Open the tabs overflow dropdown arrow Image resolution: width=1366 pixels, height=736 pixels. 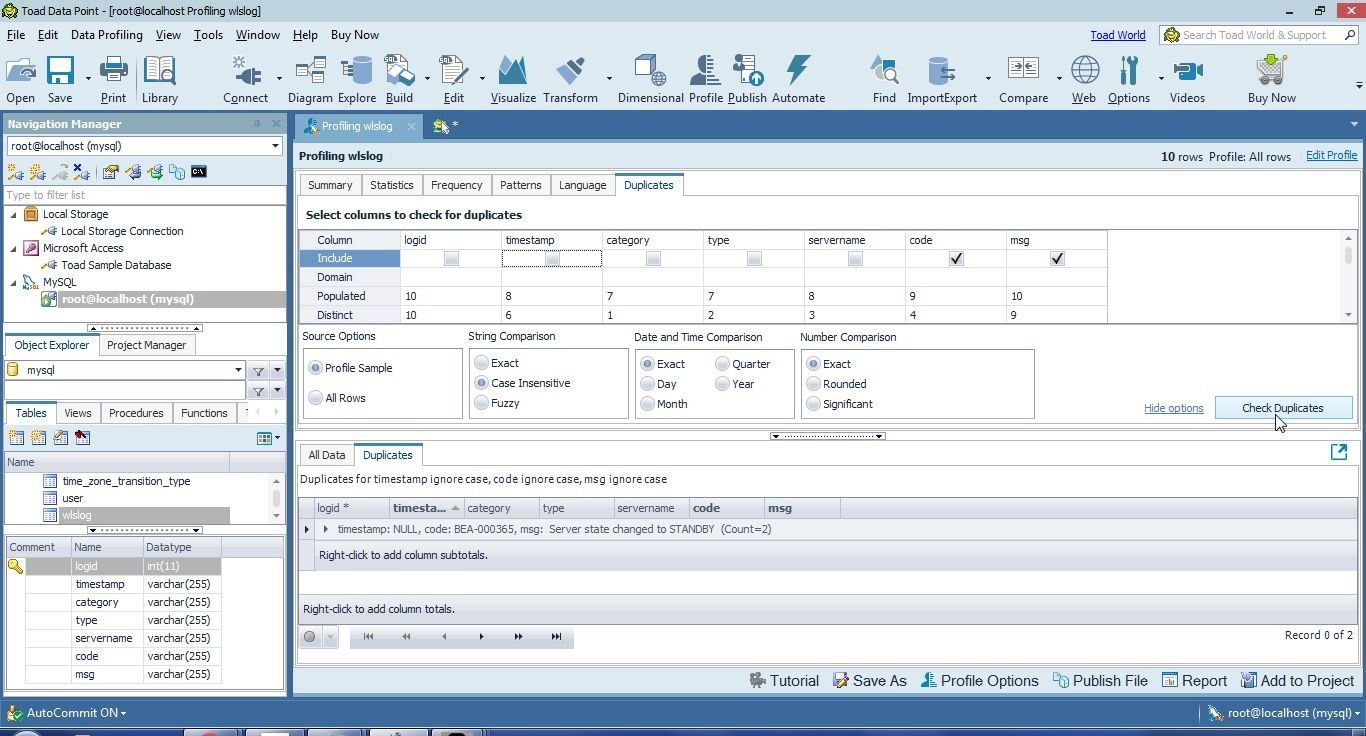(1354, 125)
